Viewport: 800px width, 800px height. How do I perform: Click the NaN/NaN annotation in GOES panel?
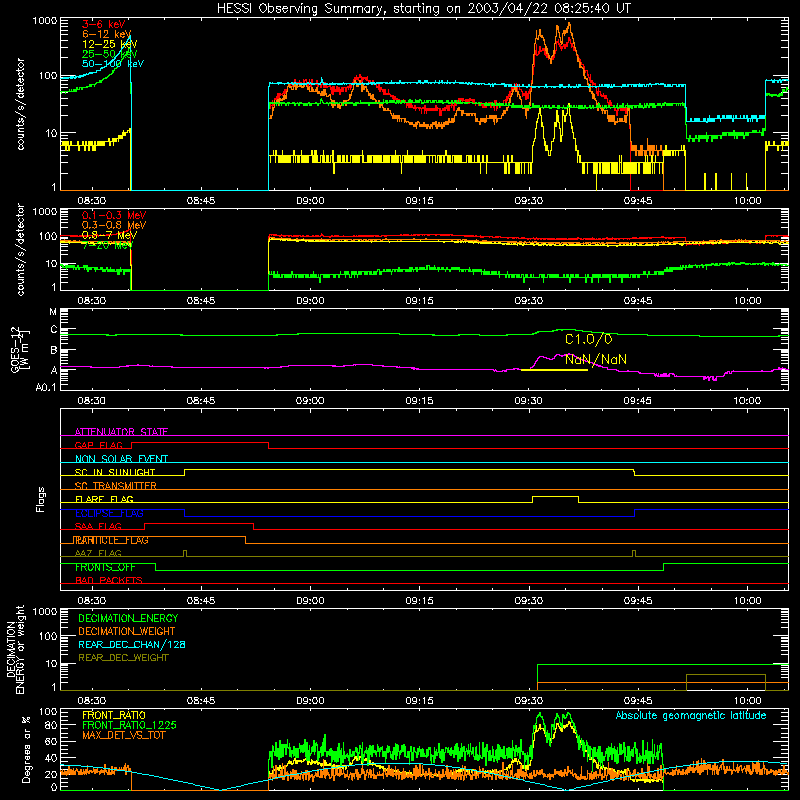pos(596,360)
